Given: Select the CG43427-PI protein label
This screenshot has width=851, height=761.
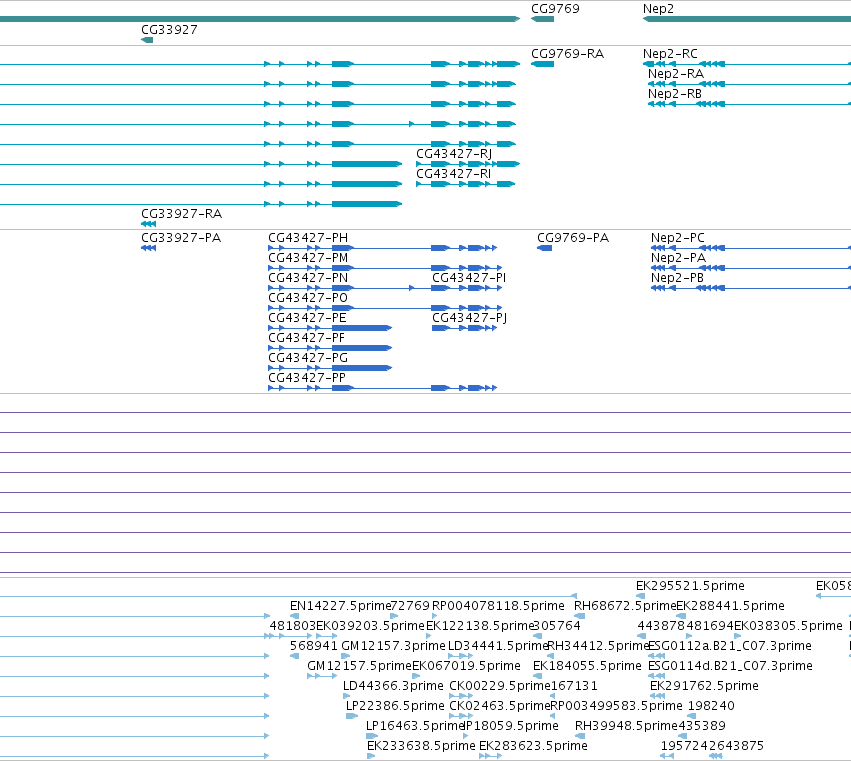Looking at the screenshot, I should [469, 278].
